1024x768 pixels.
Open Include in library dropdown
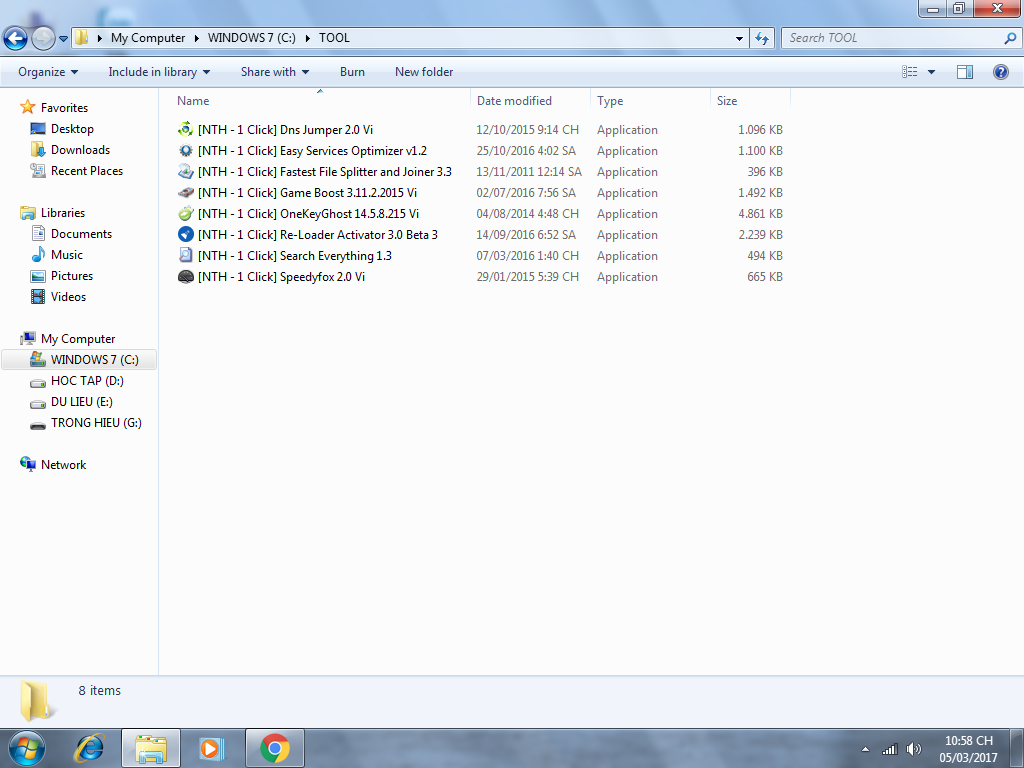coord(159,72)
